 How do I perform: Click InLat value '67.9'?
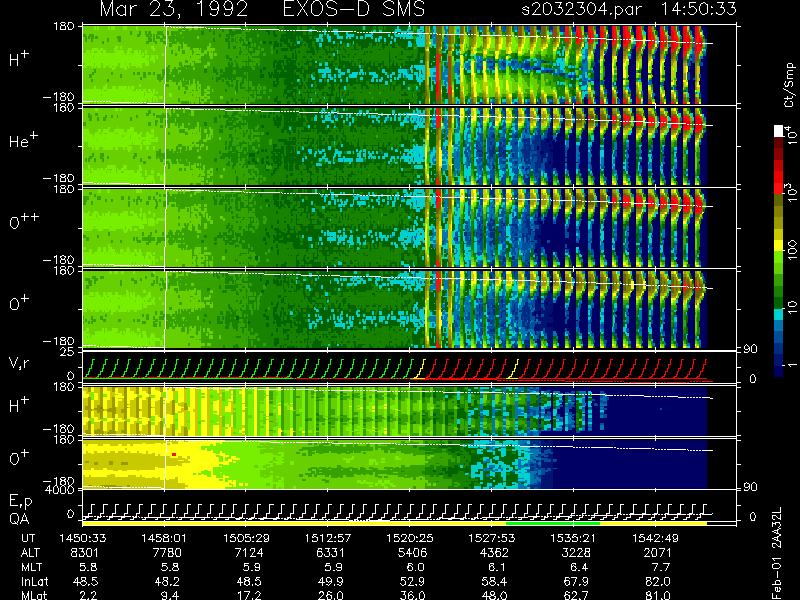click(x=576, y=582)
